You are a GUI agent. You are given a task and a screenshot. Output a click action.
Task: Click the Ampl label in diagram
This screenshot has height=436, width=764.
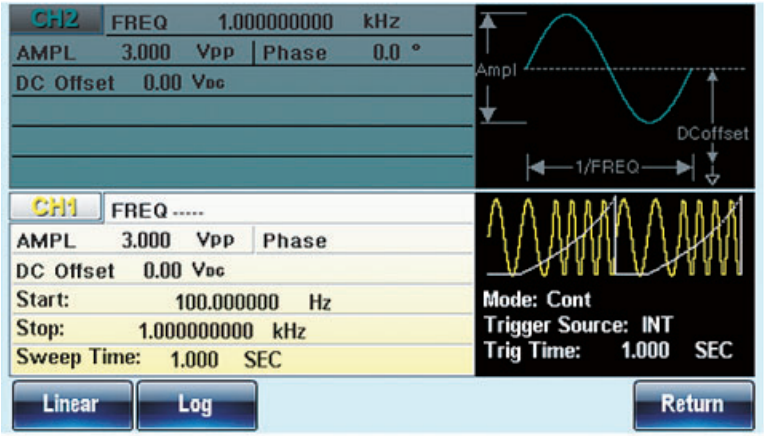(x=497, y=70)
